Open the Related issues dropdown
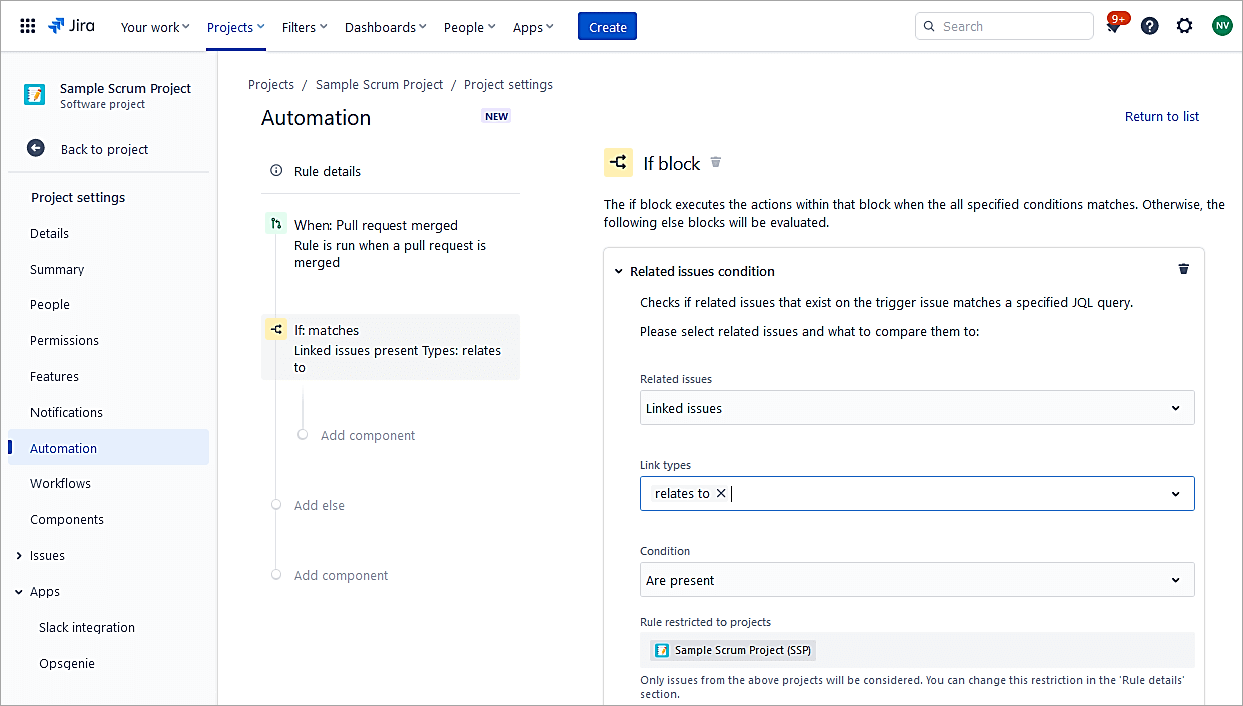This screenshot has height=706, width=1243. pos(916,408)
